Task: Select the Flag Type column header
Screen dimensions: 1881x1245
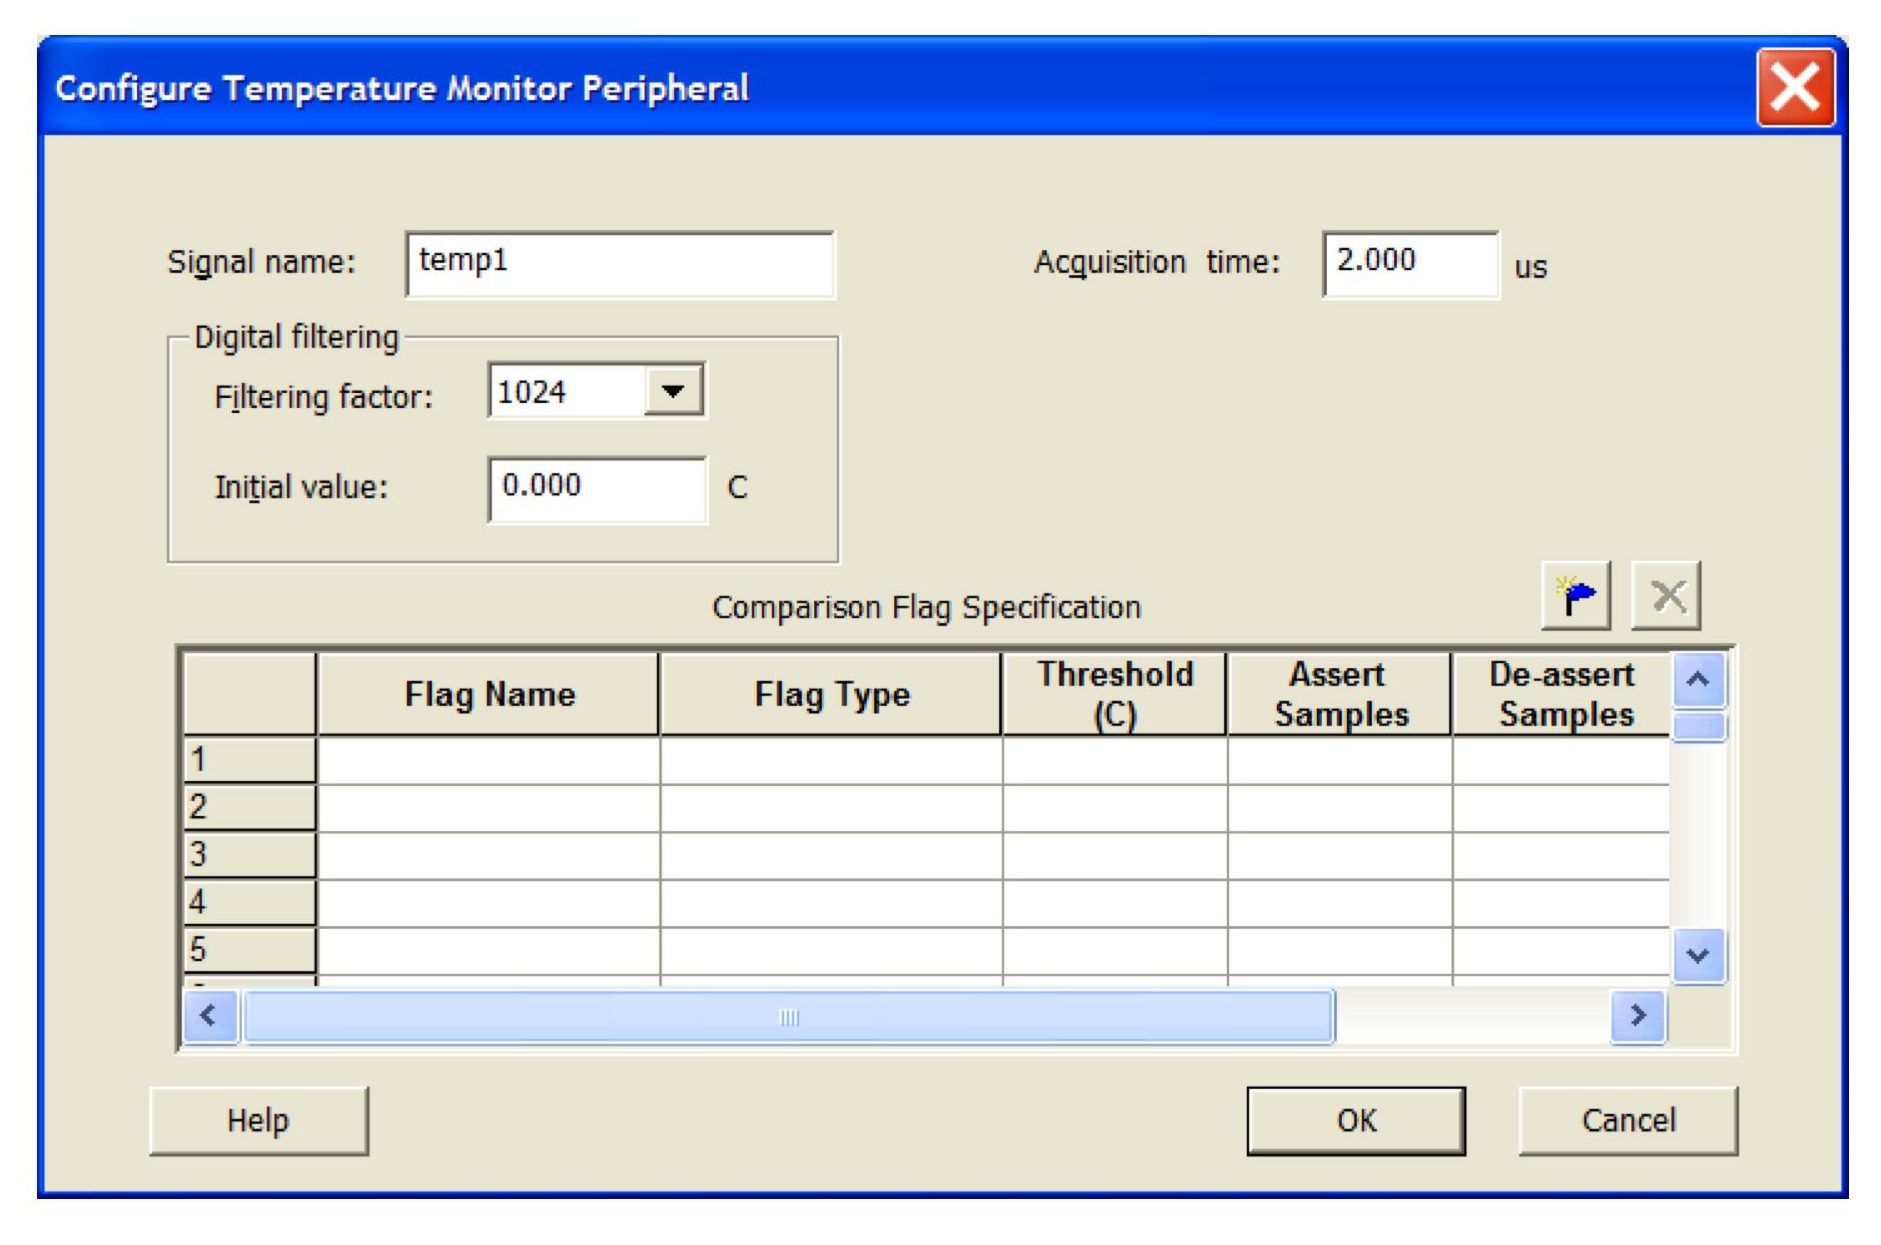Action: click(831, 694)
